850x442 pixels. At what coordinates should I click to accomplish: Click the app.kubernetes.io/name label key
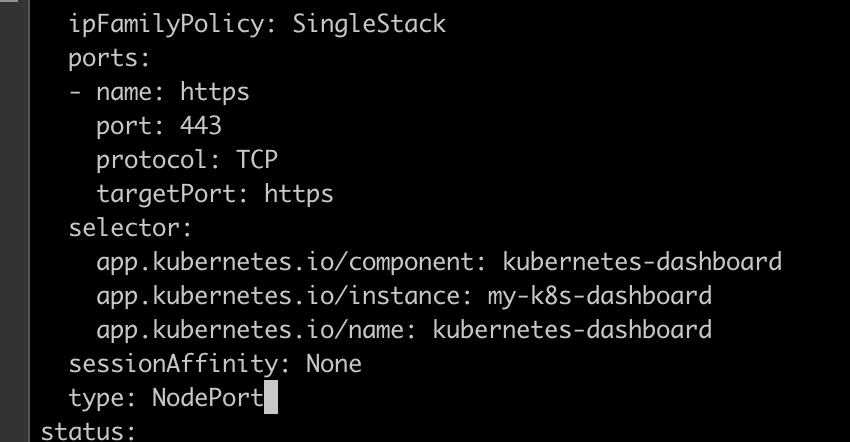(x=250, y=330)
